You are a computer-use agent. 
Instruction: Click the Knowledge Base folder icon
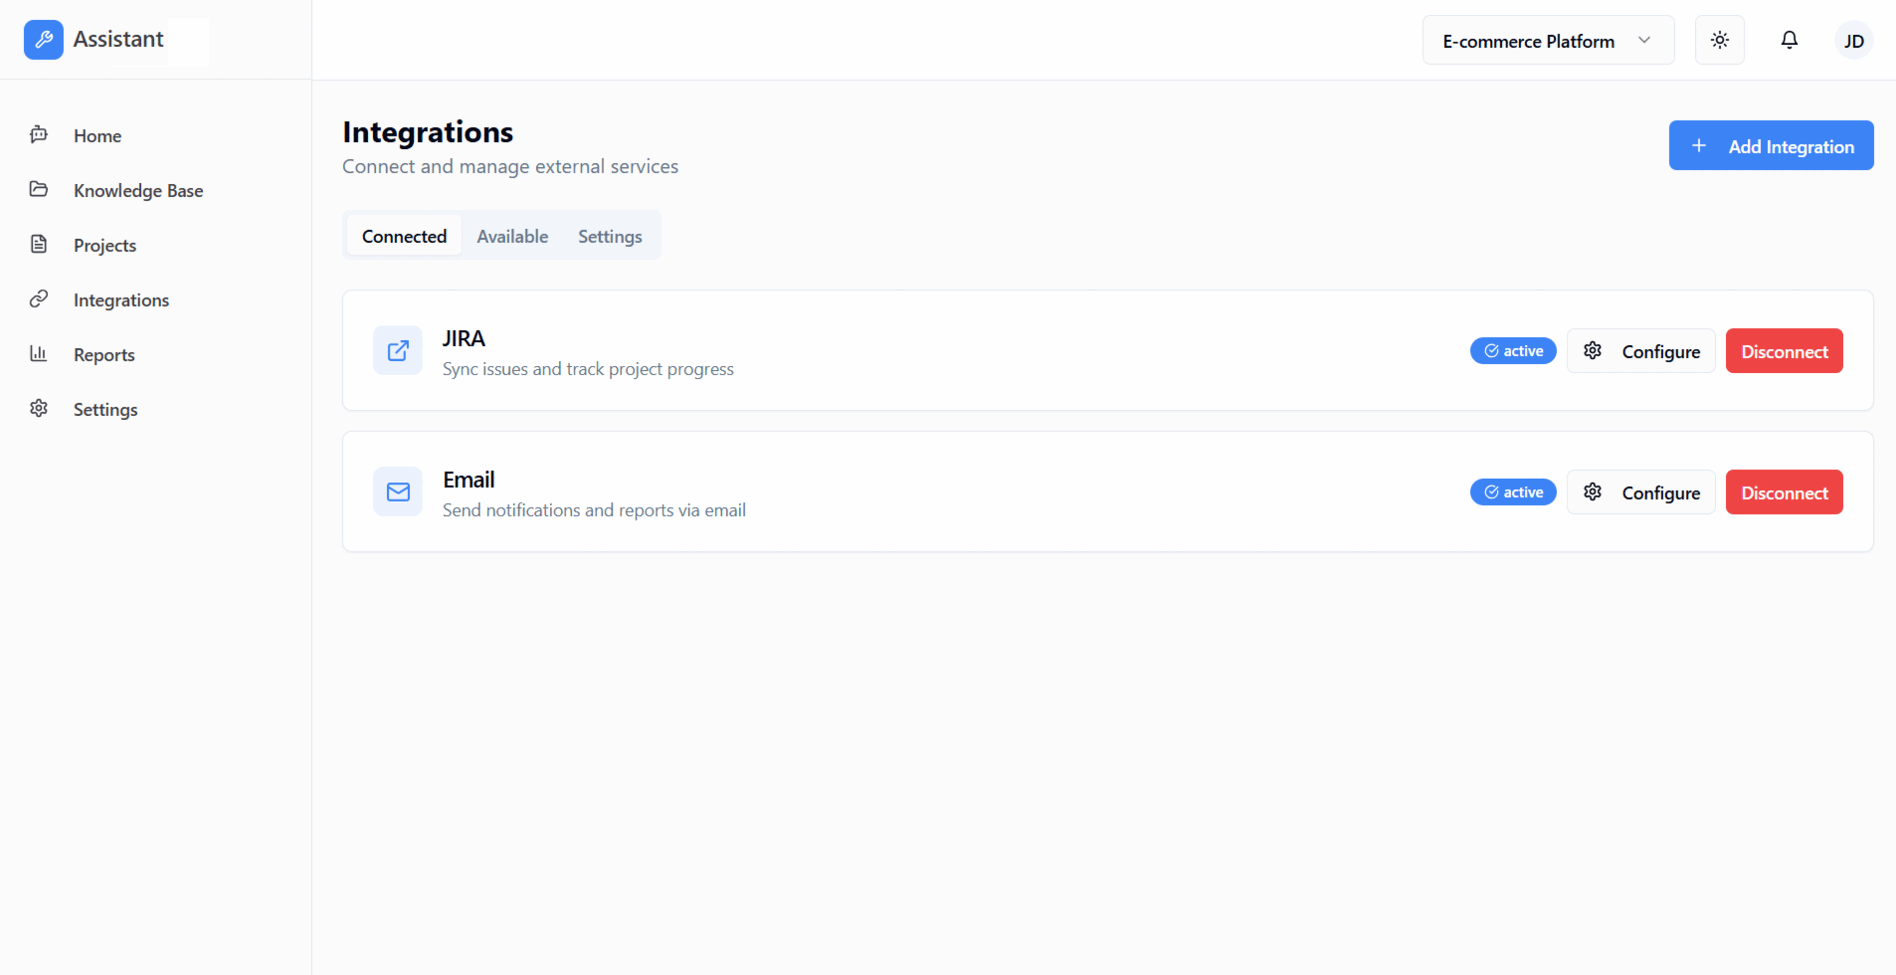click(x=39, y=190)
